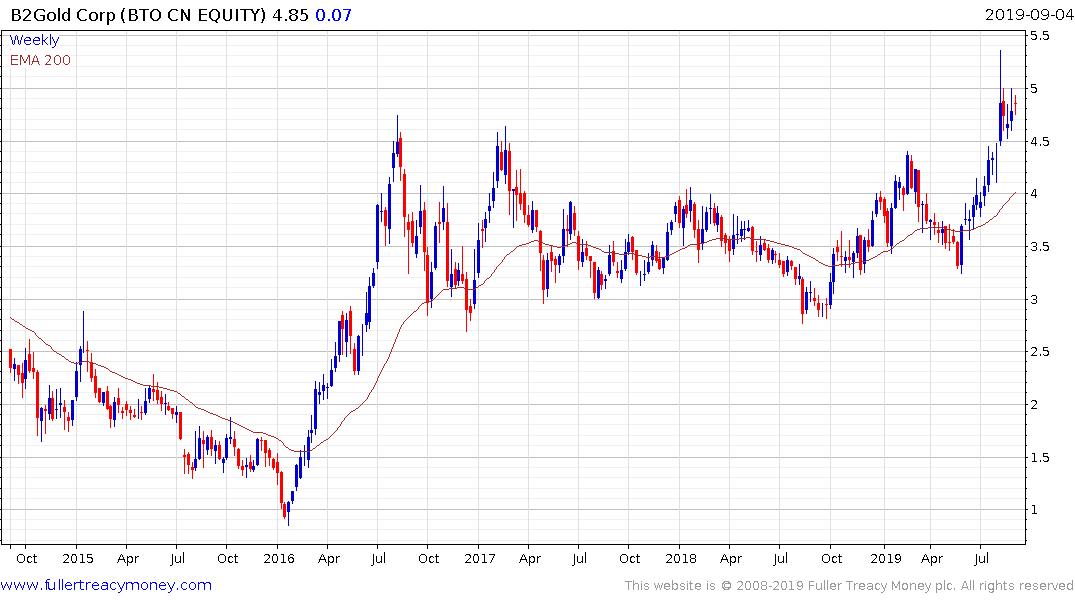Click the date 2019-09-04

1028,14
